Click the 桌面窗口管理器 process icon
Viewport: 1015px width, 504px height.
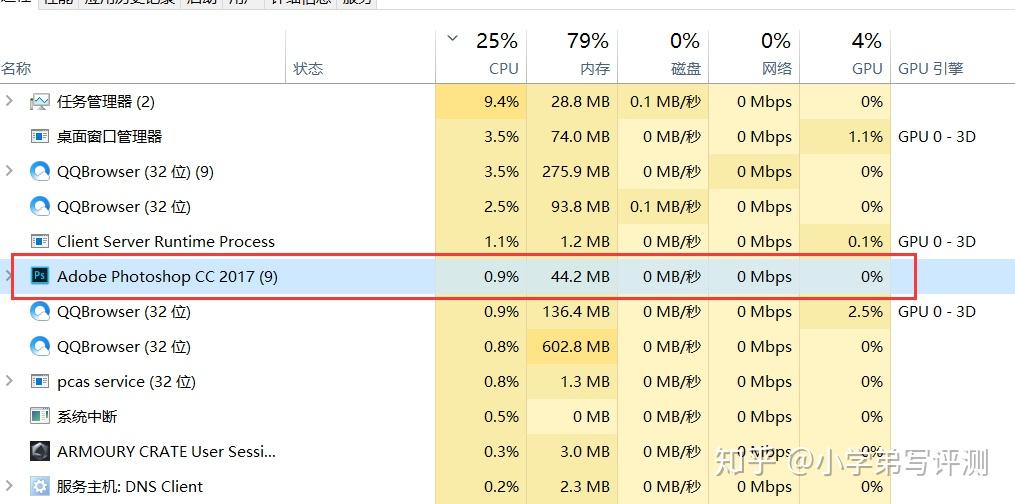pyautogui.click(x=40, y=137)
